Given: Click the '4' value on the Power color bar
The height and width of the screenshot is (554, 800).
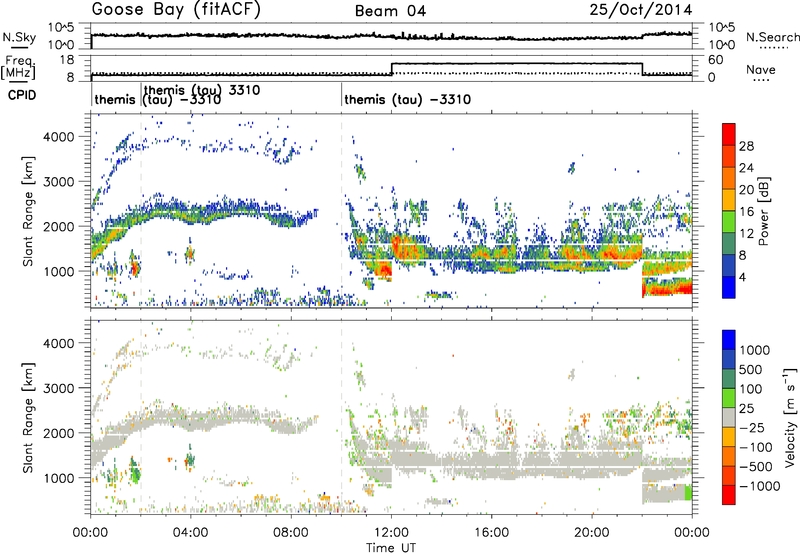Looking at the screenshot, I should [743, 277].
